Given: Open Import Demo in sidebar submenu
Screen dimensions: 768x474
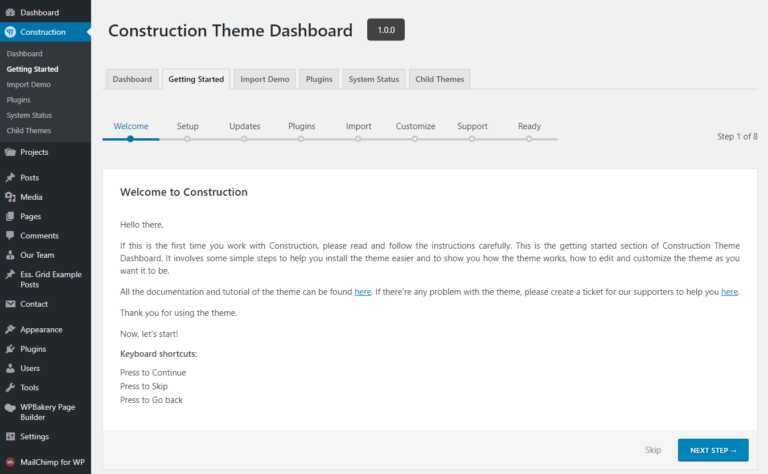Looking at the screenshot, I should [x=28, y=84].
